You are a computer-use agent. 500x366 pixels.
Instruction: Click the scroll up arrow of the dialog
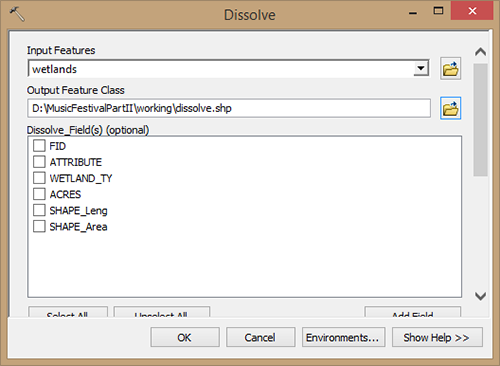point(480,52)
